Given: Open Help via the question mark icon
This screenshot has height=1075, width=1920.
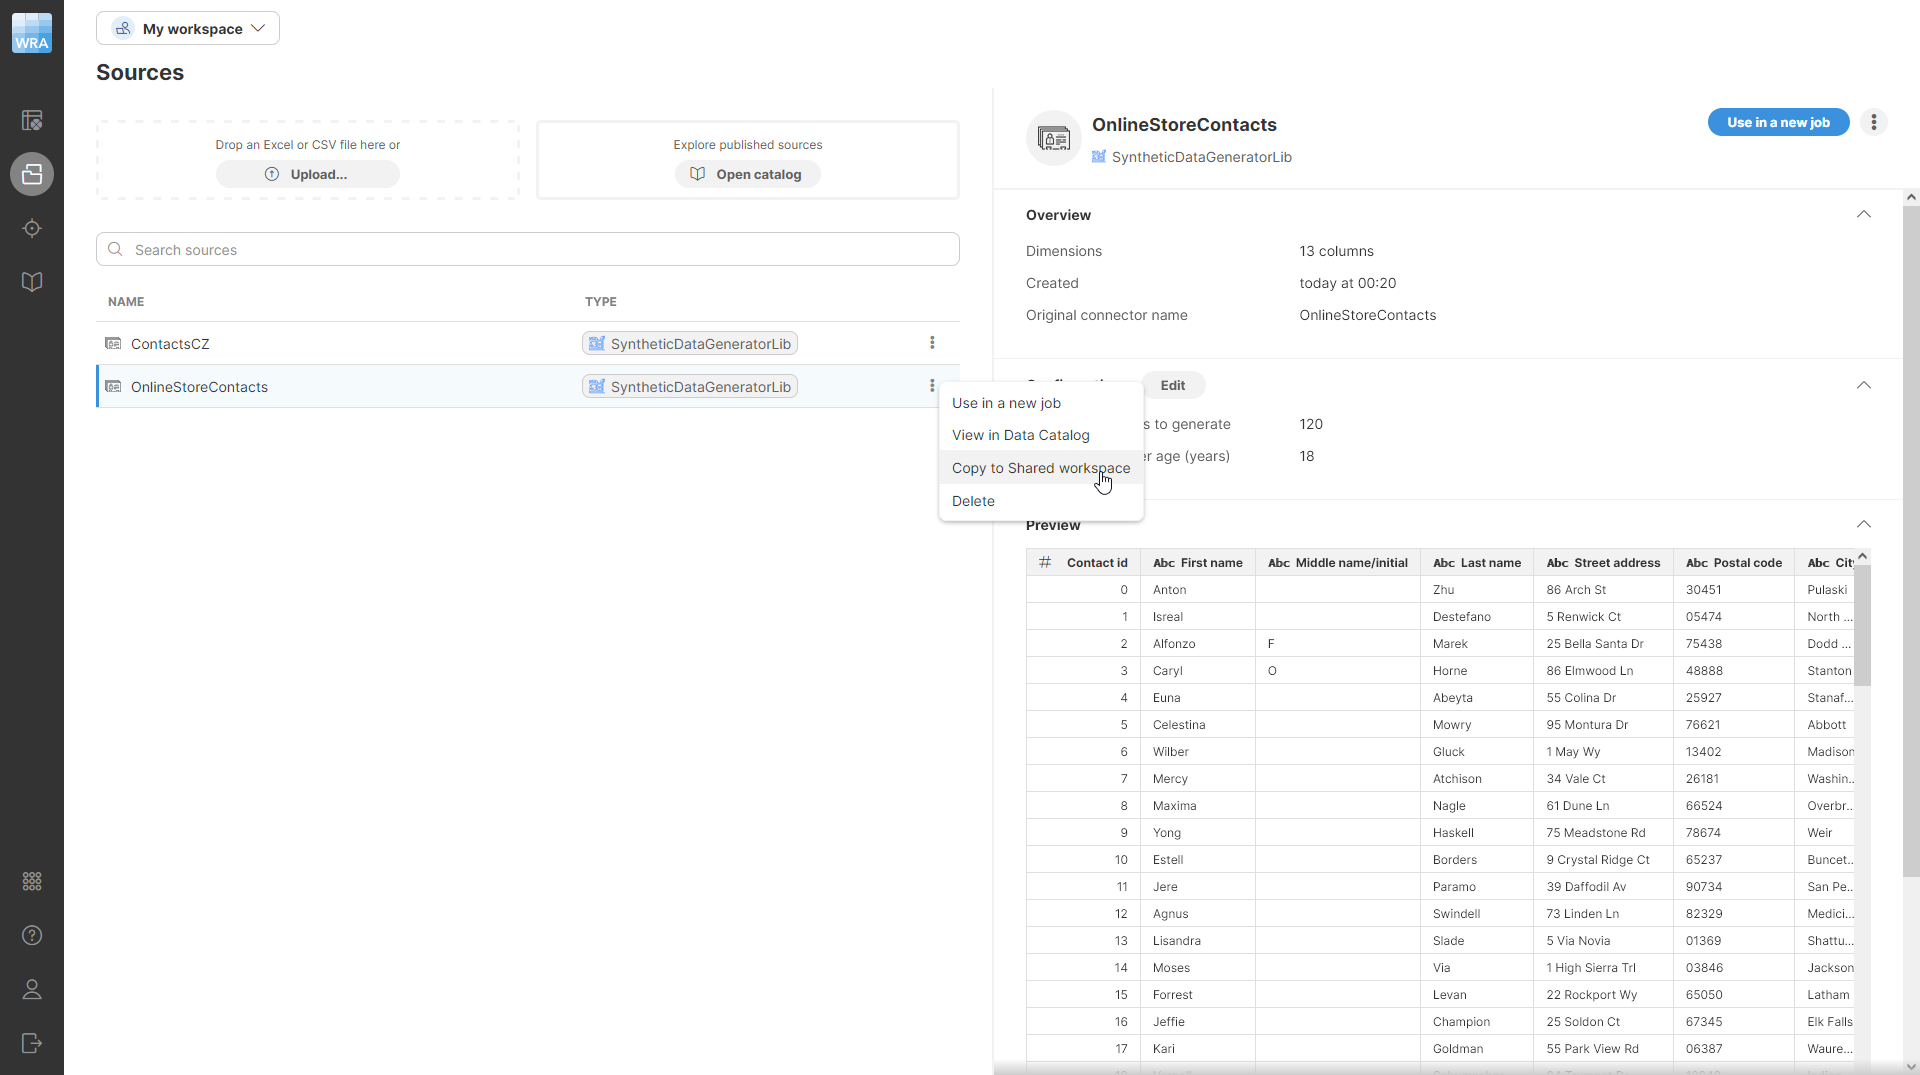Looking at the screenshot, I should (32, 936).
